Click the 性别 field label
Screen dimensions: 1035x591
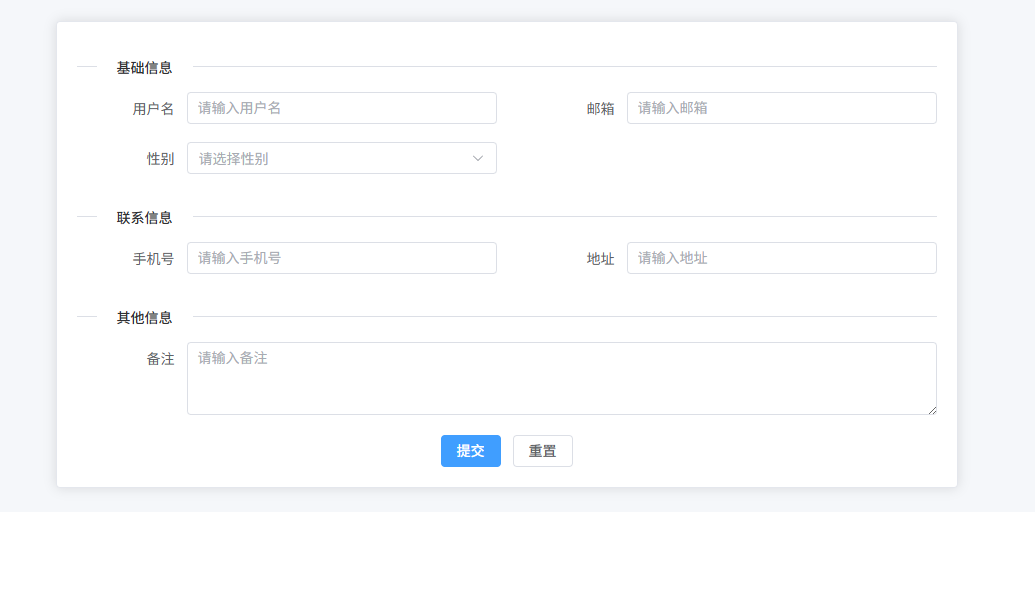coord(160,159)
